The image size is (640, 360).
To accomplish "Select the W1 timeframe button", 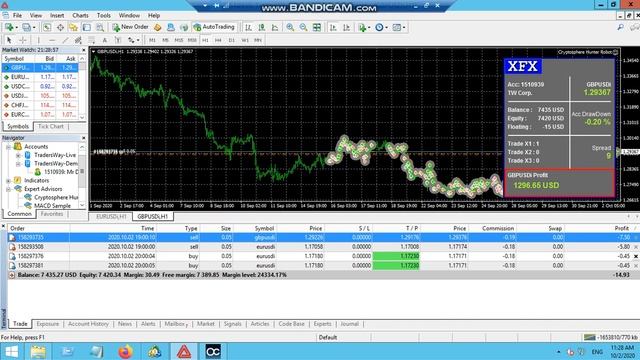I will (245, 40).
